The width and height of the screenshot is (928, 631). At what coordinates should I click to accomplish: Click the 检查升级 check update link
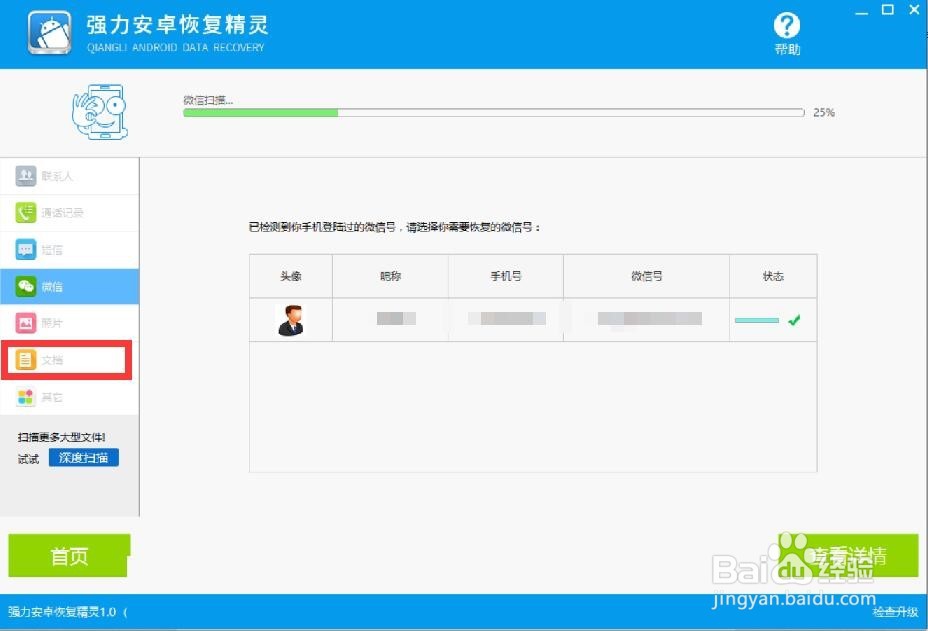pyautogui.click(x=895, y=612)
